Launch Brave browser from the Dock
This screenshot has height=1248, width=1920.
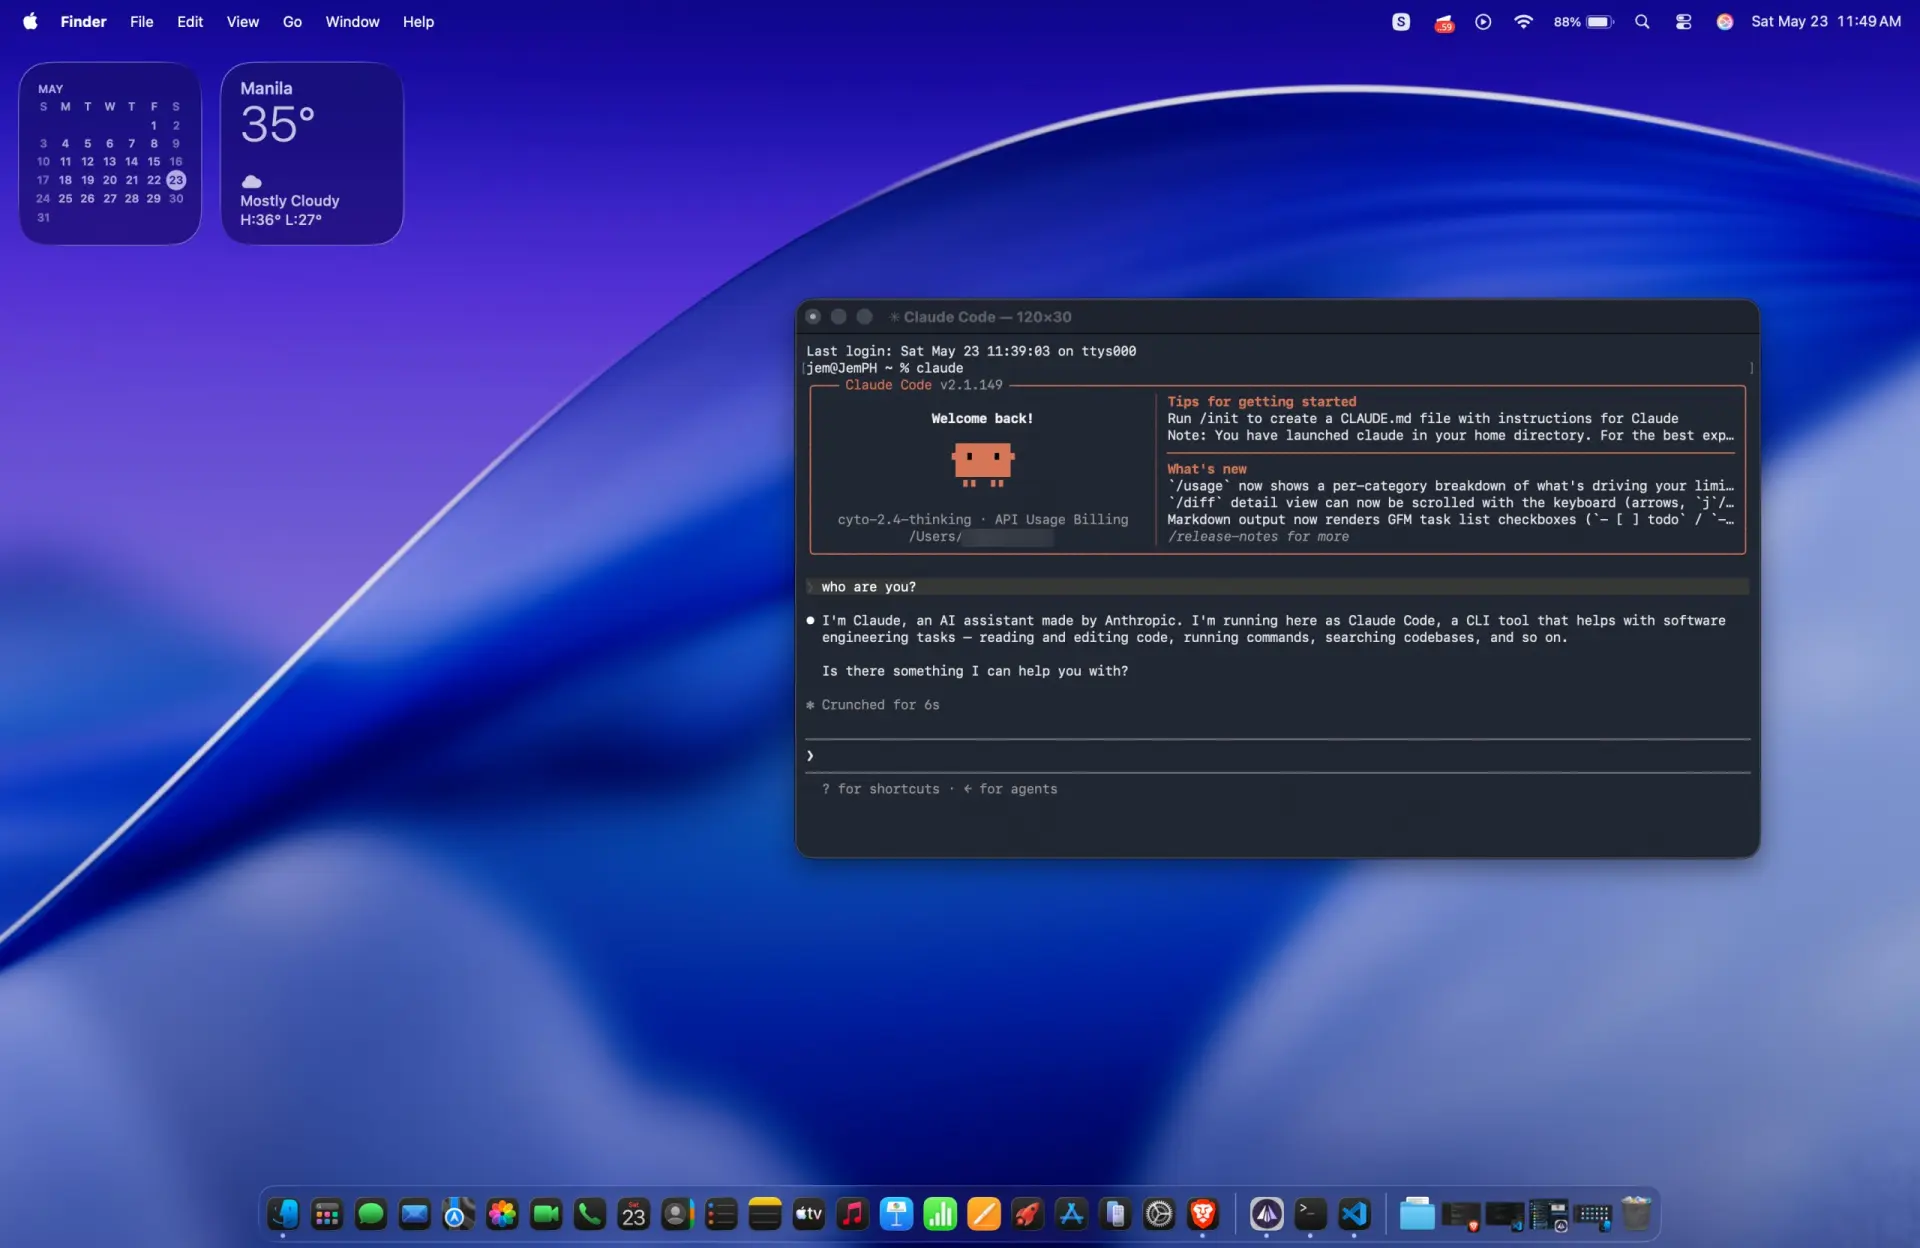click(1203, 1214)
